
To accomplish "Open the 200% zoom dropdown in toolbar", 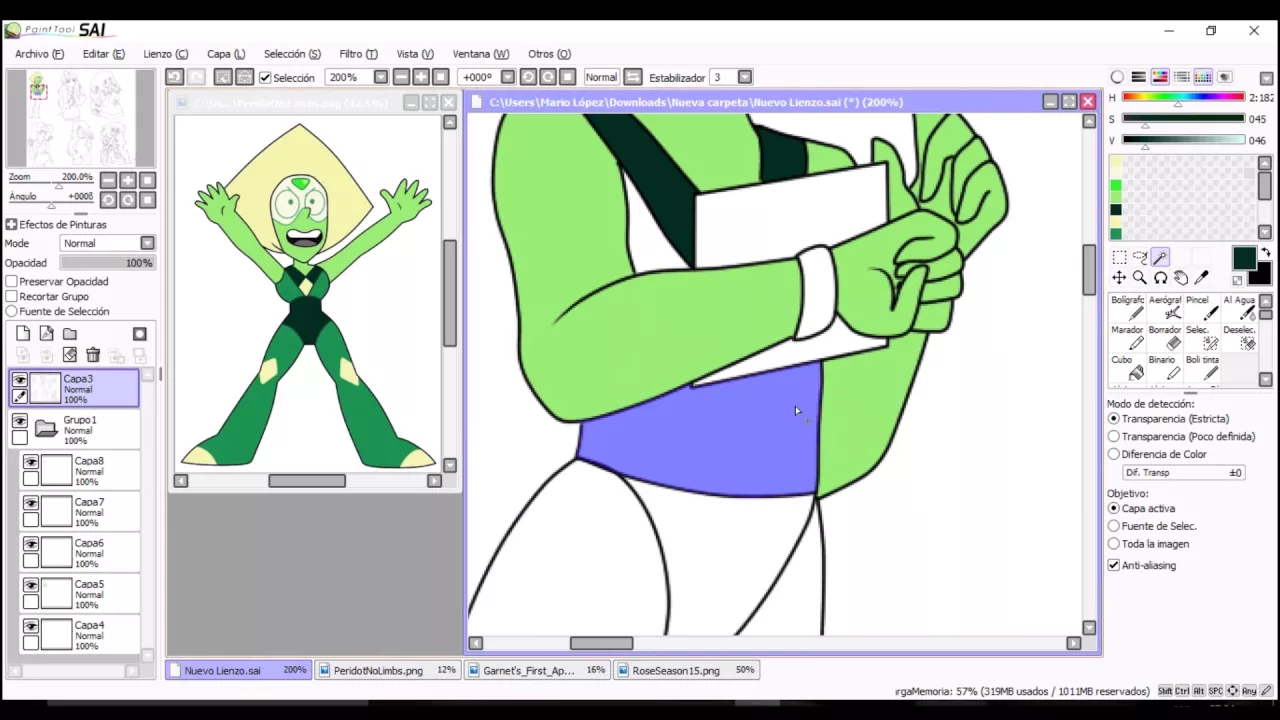I will pos(381,77).
